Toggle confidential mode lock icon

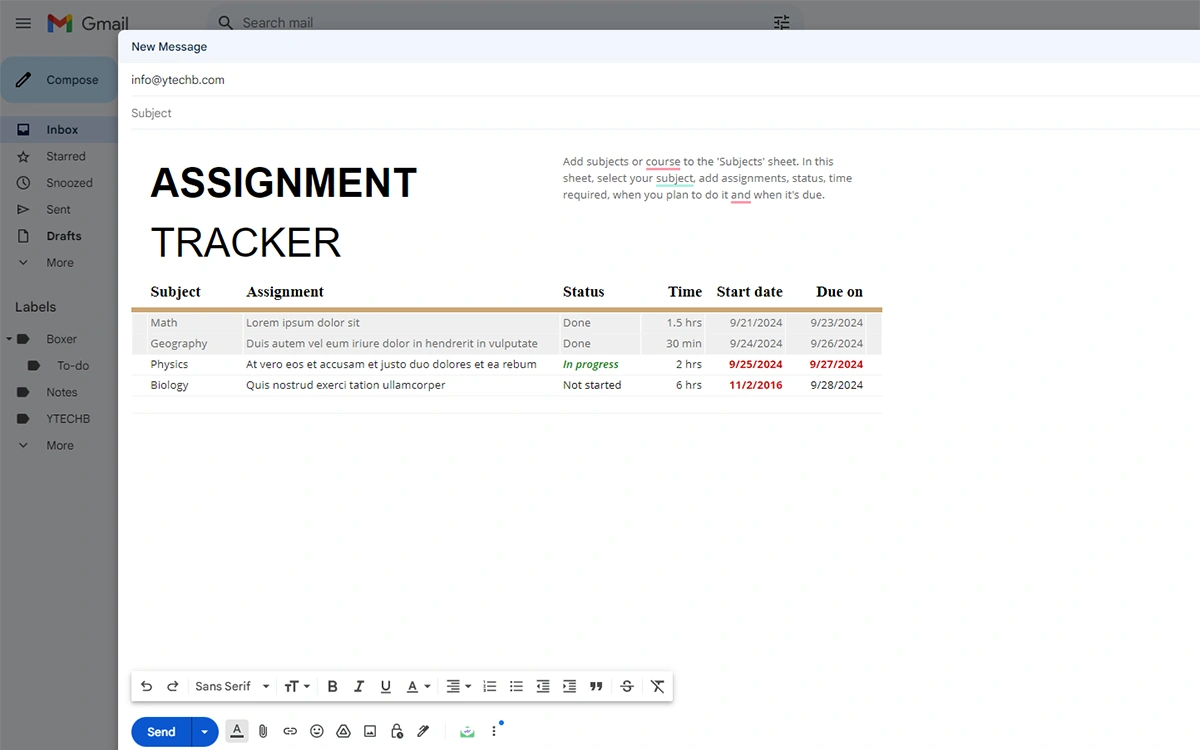click(397, 731)
